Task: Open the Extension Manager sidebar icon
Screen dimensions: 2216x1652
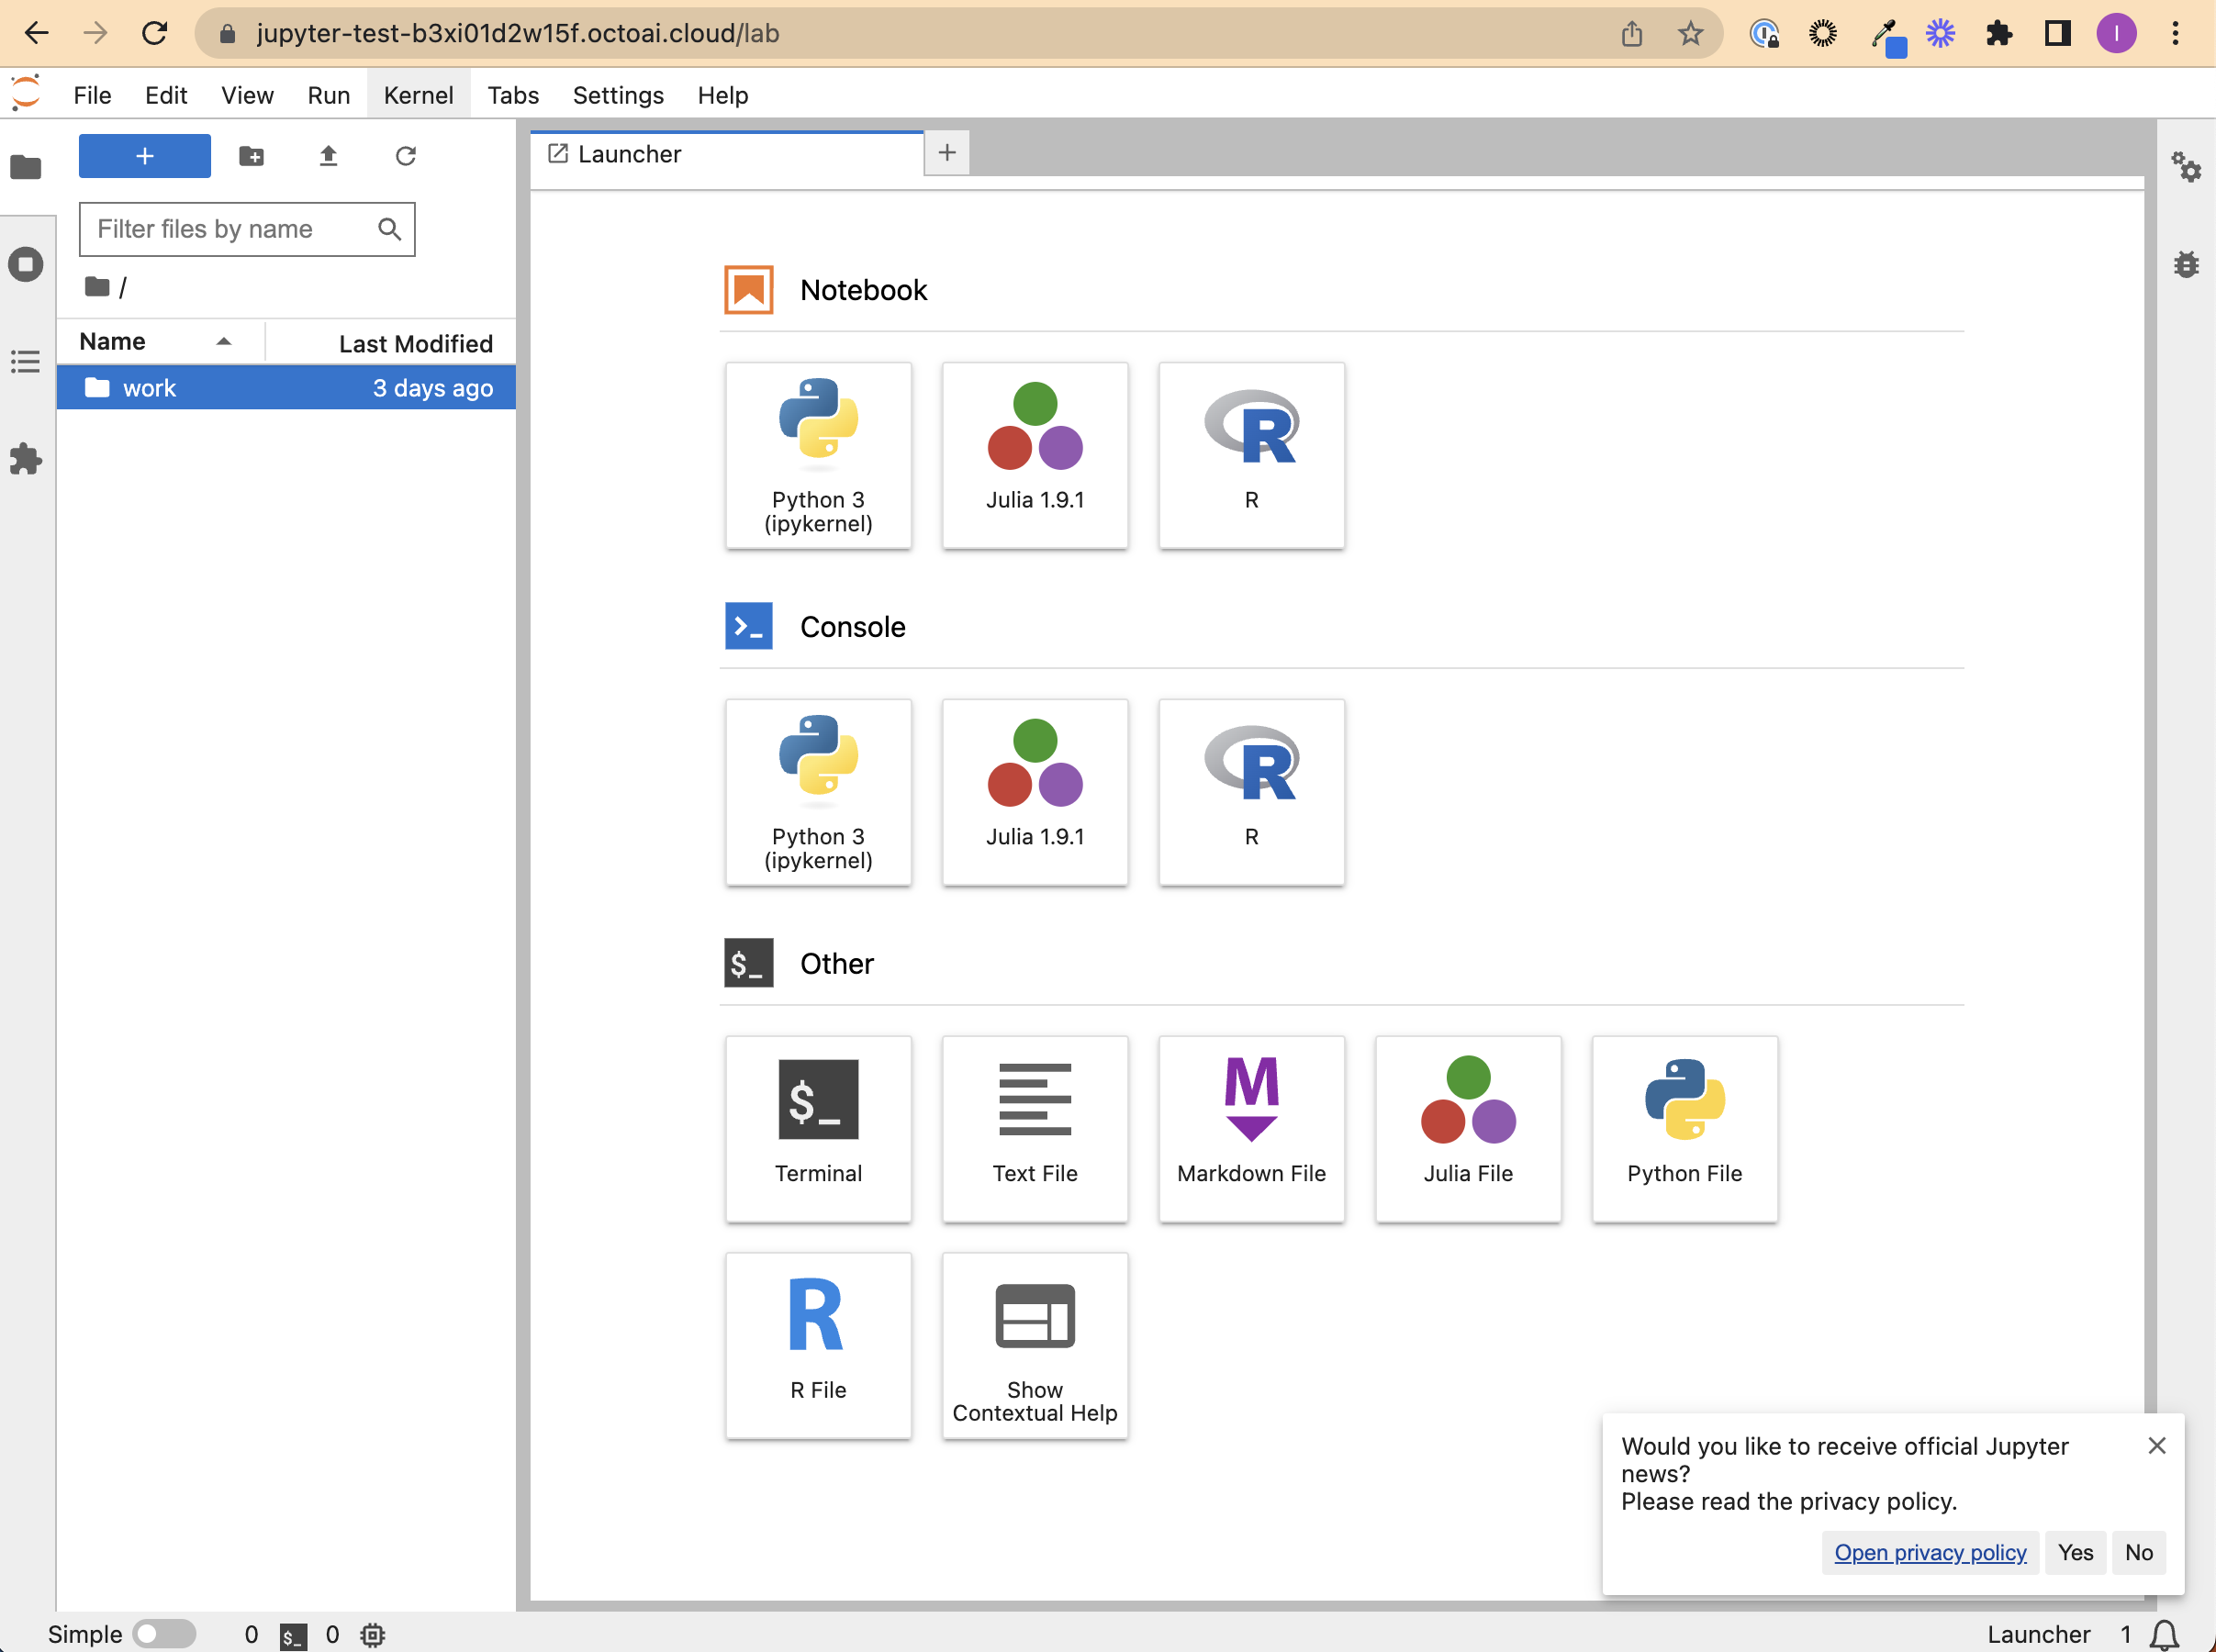Action: click(x=26, y=459)
